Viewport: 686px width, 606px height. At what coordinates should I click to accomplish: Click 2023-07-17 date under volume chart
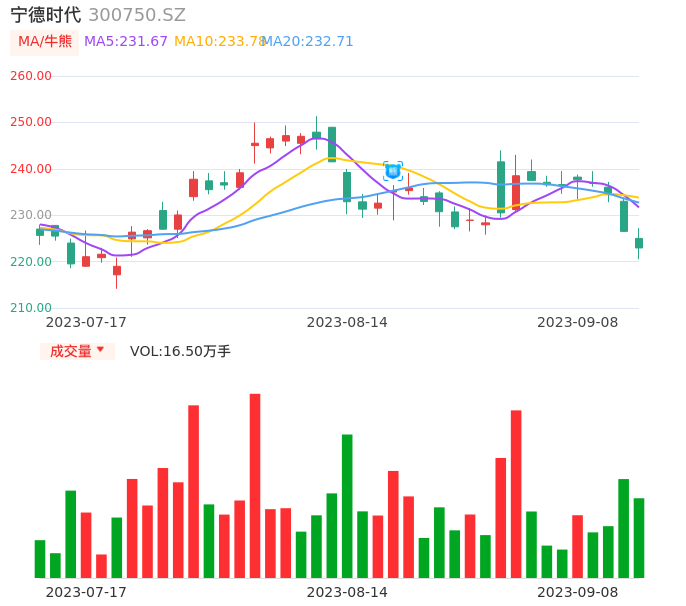coord(86,592)
